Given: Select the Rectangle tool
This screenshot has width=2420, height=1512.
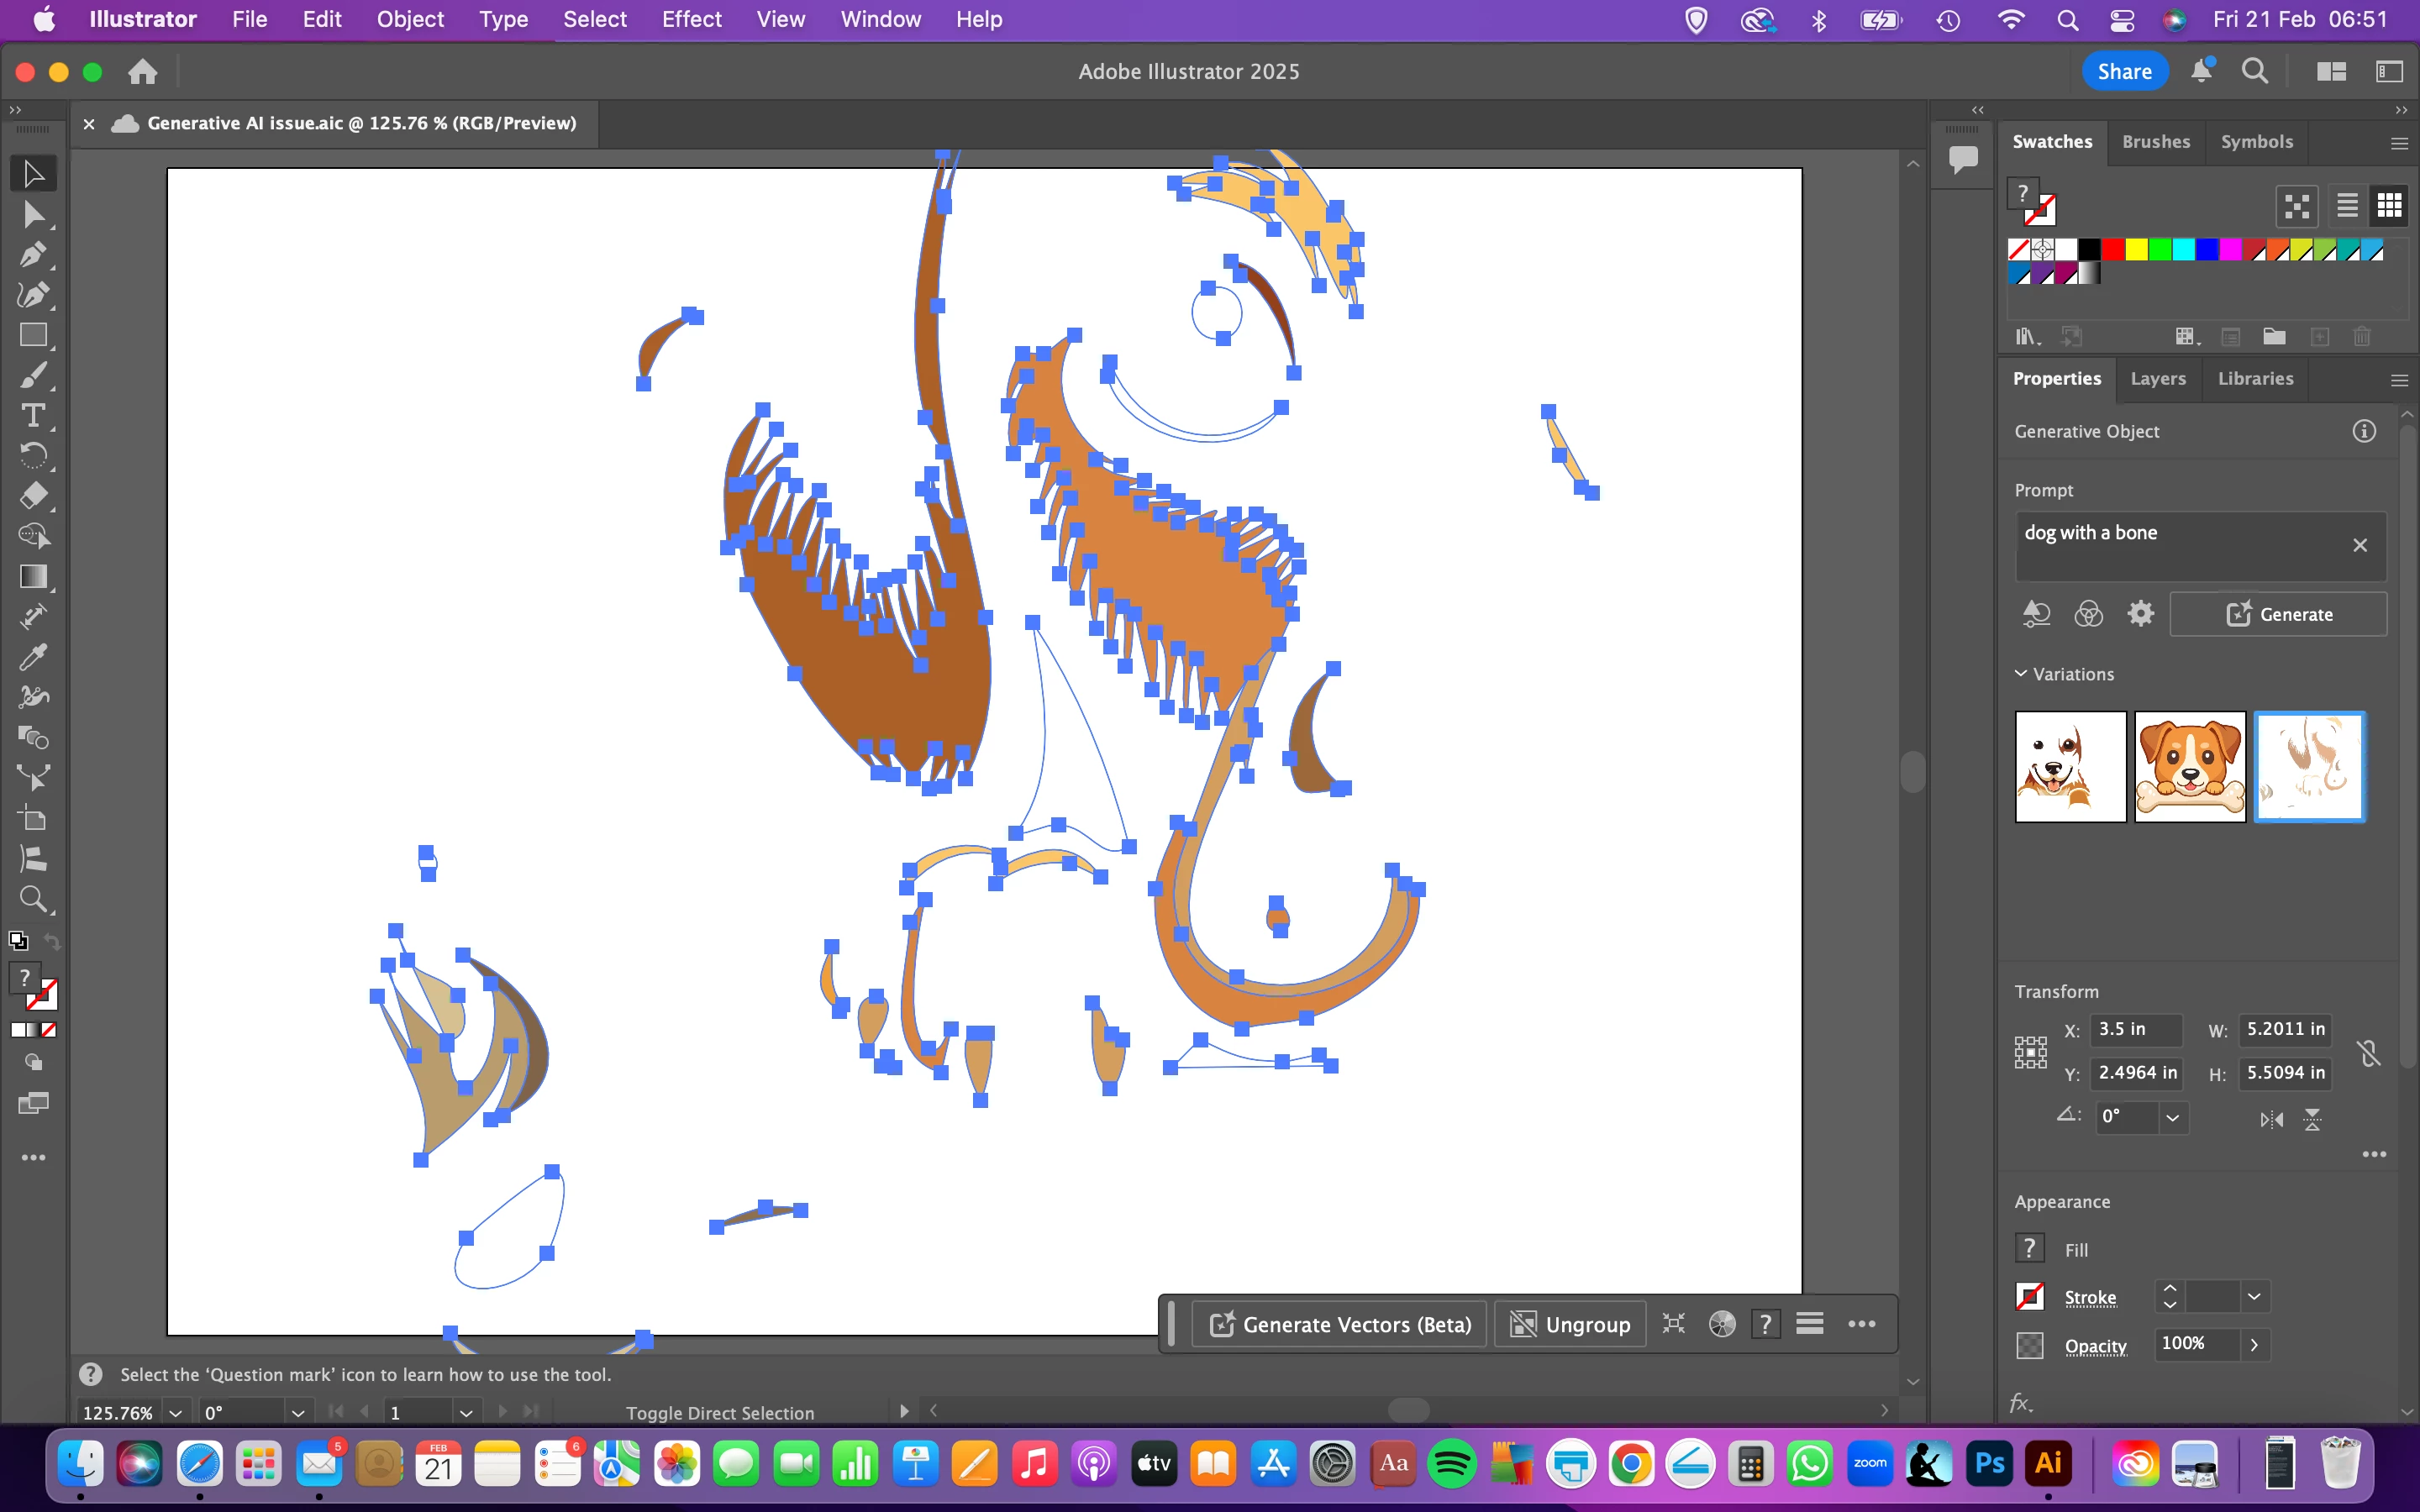Looking at the screenshot, I should click(33, 335).
